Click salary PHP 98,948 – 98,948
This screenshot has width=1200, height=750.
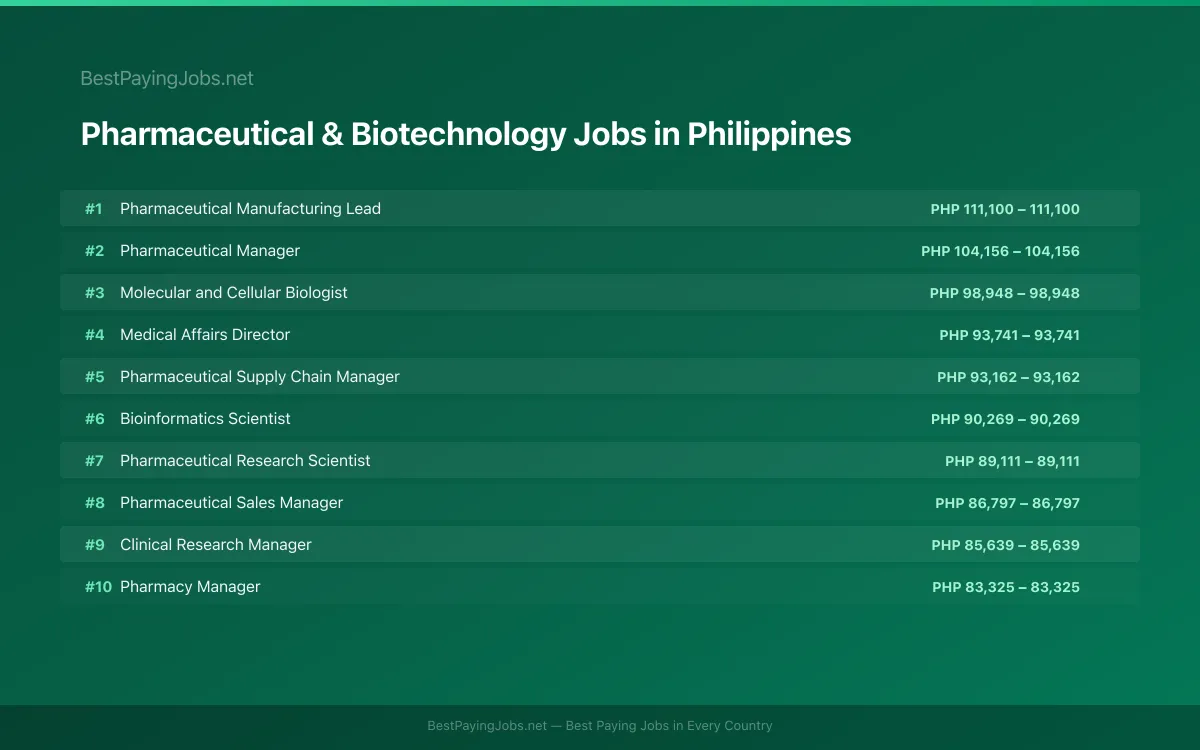tap(1005, 293)
